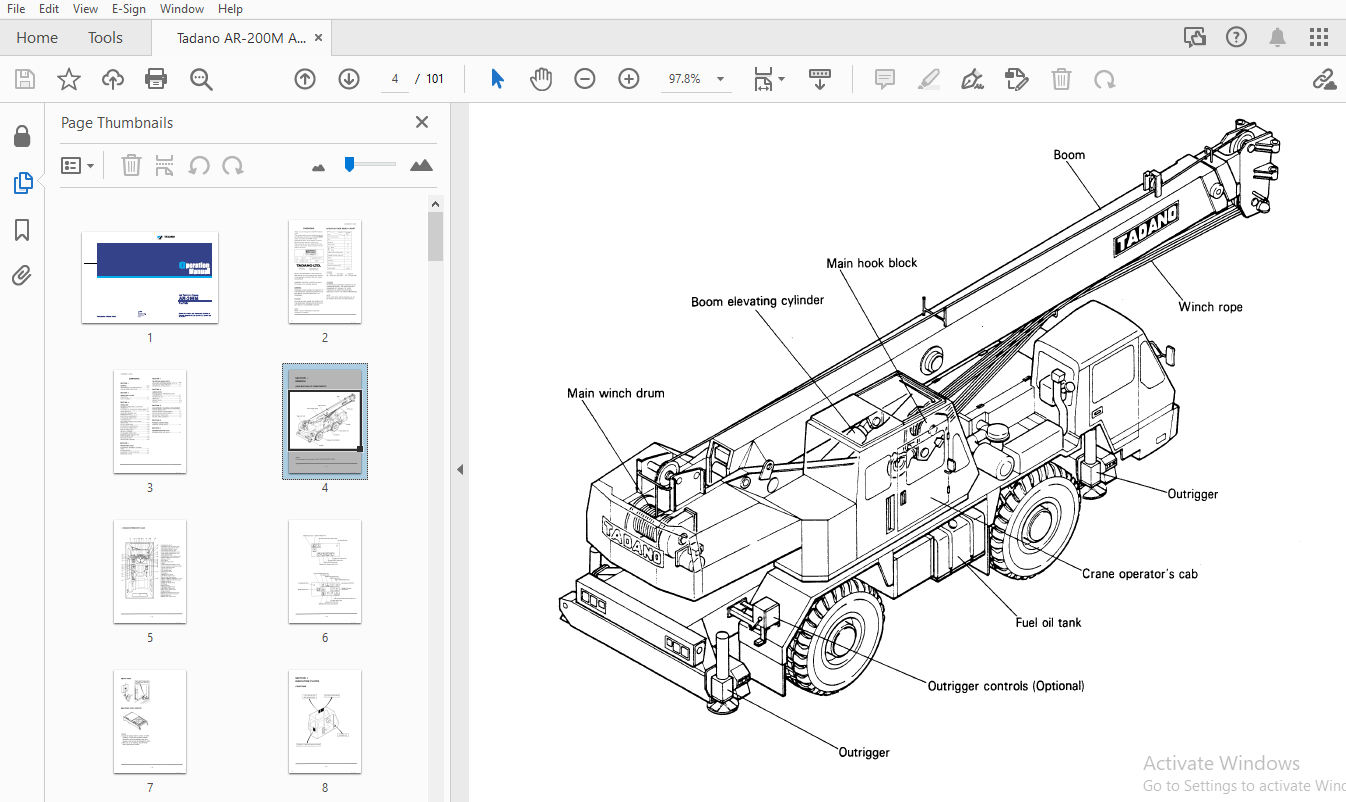
Task: Delete selected page thumbnail
Action: pos(131,165)
